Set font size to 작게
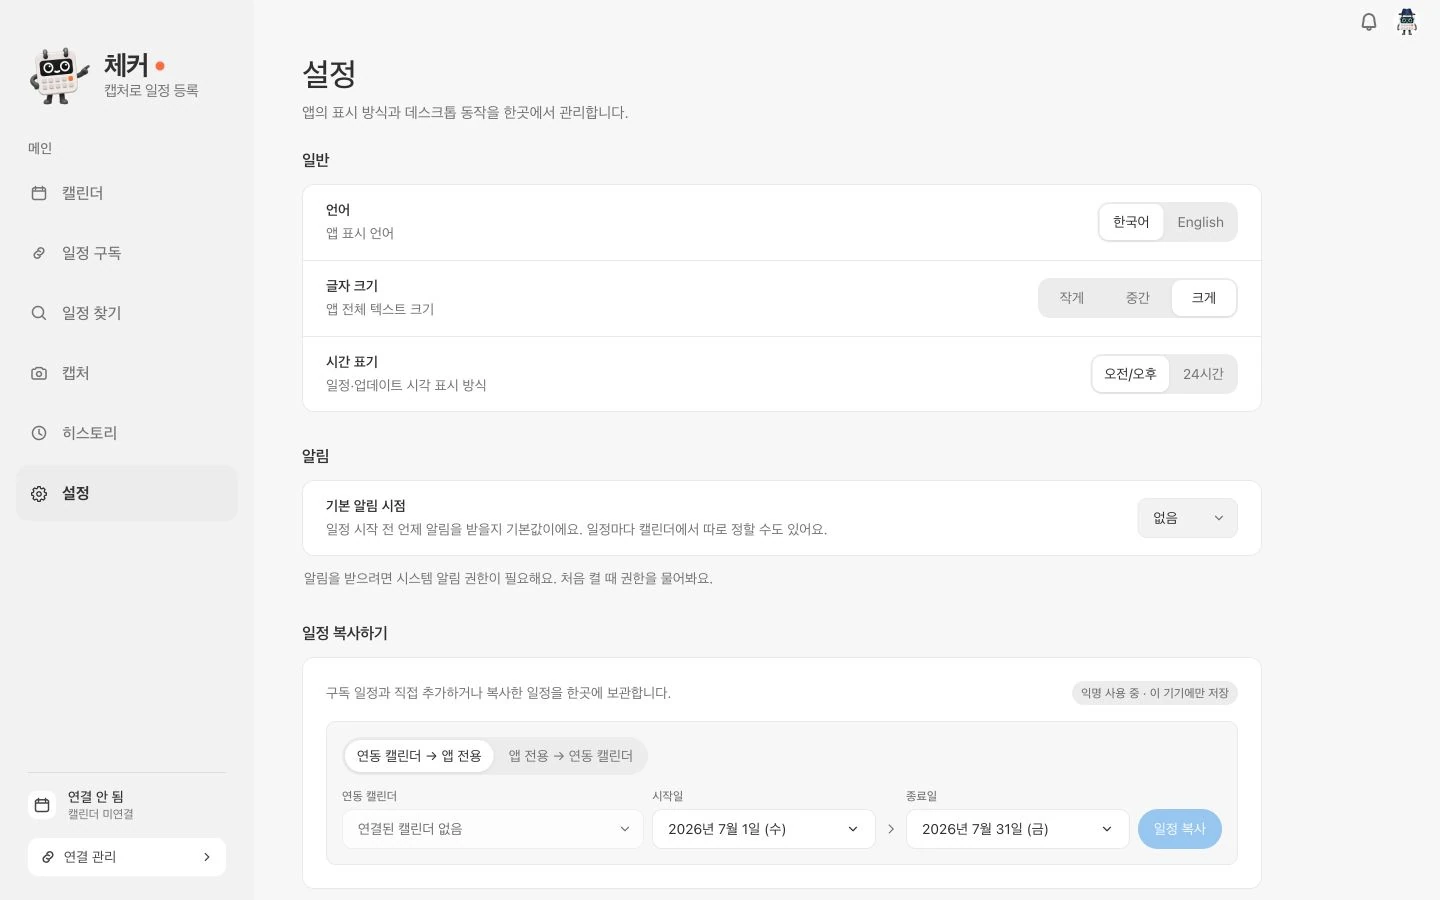This screenshot has width=1440, height=900. tap(1072, 298)
